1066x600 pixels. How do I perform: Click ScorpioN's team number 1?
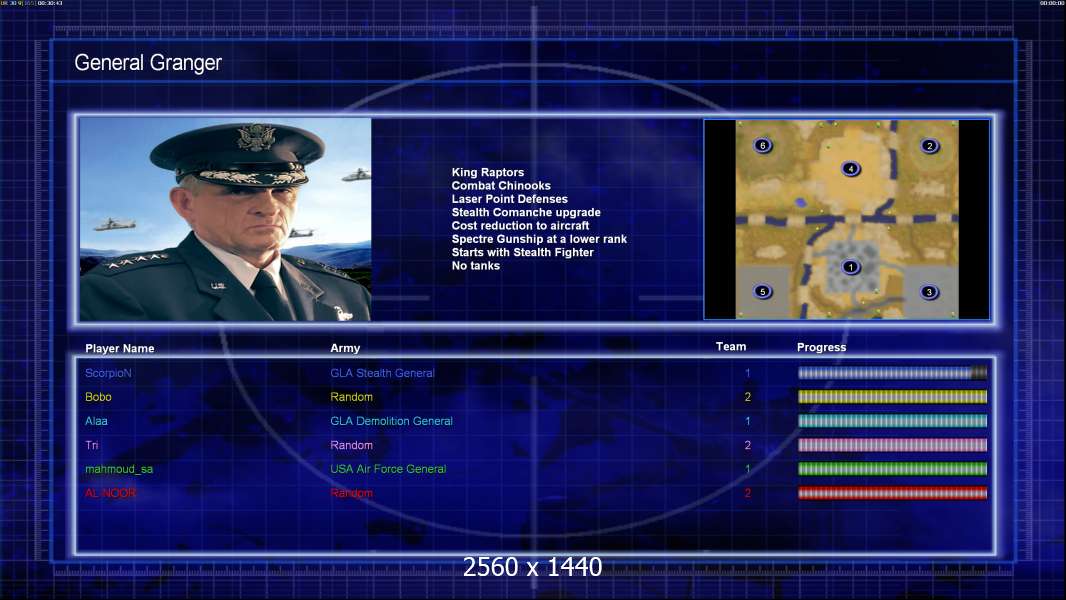747,373
